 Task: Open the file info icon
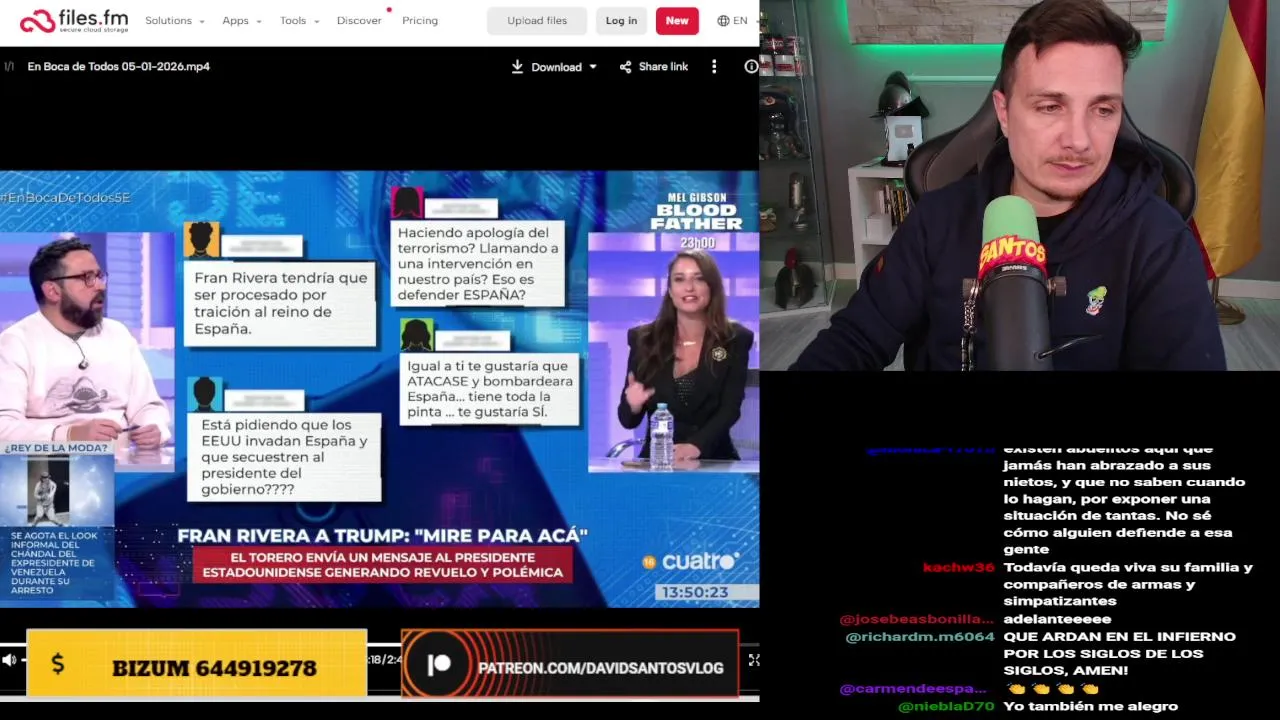(x=751, y=67)
